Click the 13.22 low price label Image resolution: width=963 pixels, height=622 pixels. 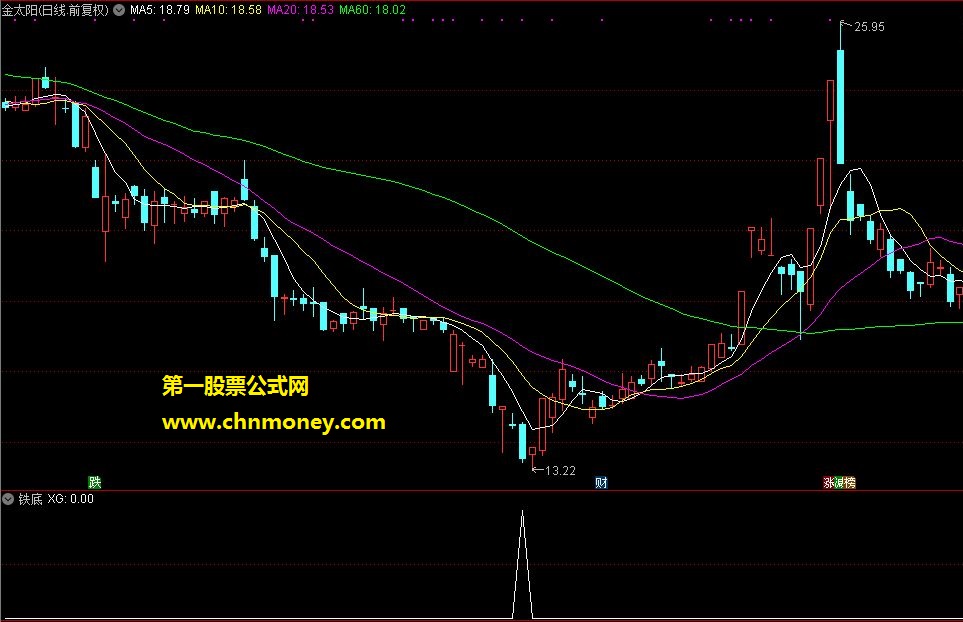click(x=560, y=470)
